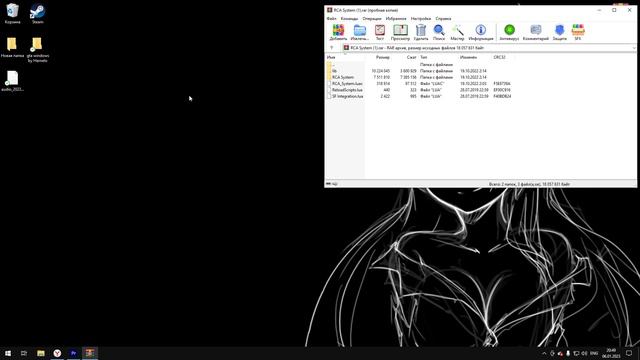
Task: Open the Избранное menu
Action: tap(396, 19)
